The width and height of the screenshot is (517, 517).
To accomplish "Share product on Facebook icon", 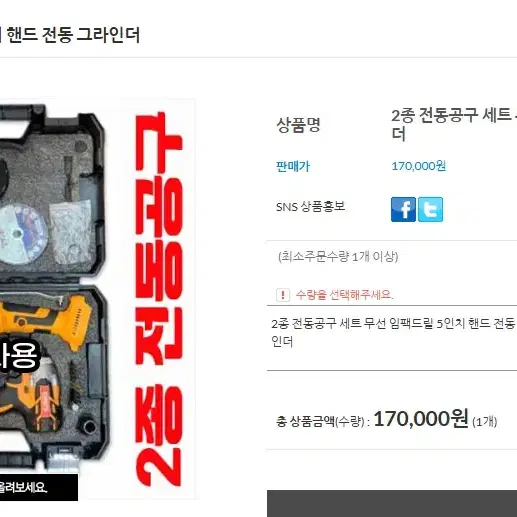I will click(403, 209).
